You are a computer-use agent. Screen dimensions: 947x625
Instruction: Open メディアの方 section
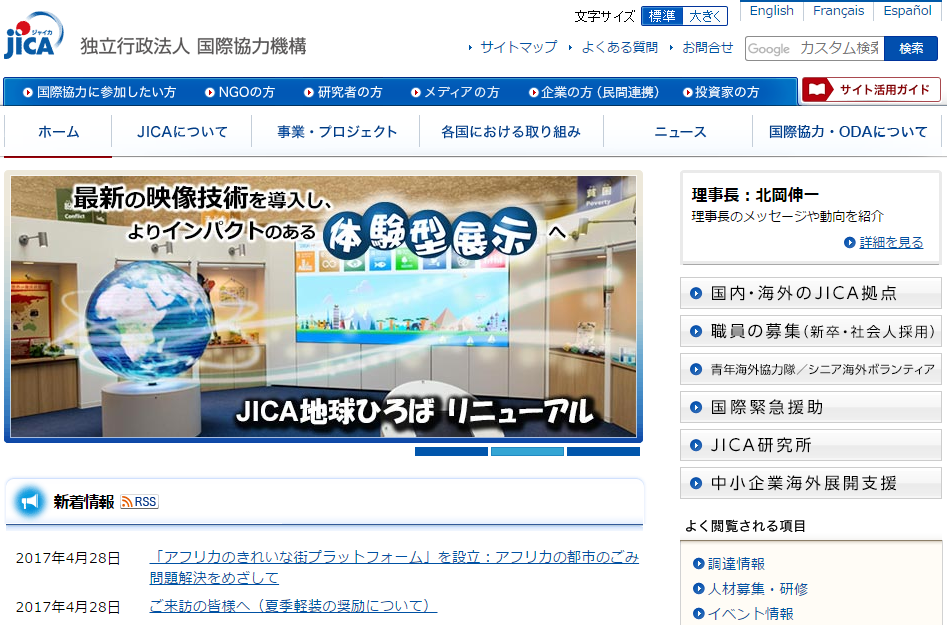point(455,92)
